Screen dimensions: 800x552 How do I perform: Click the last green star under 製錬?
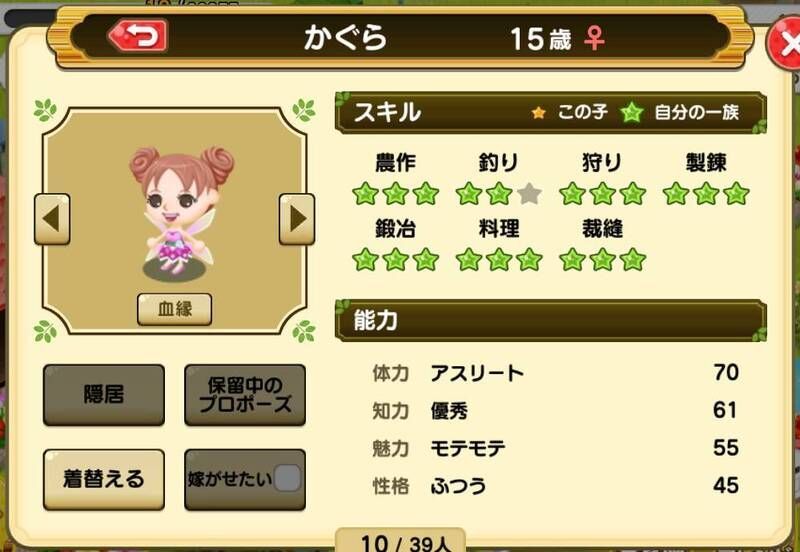736,194
